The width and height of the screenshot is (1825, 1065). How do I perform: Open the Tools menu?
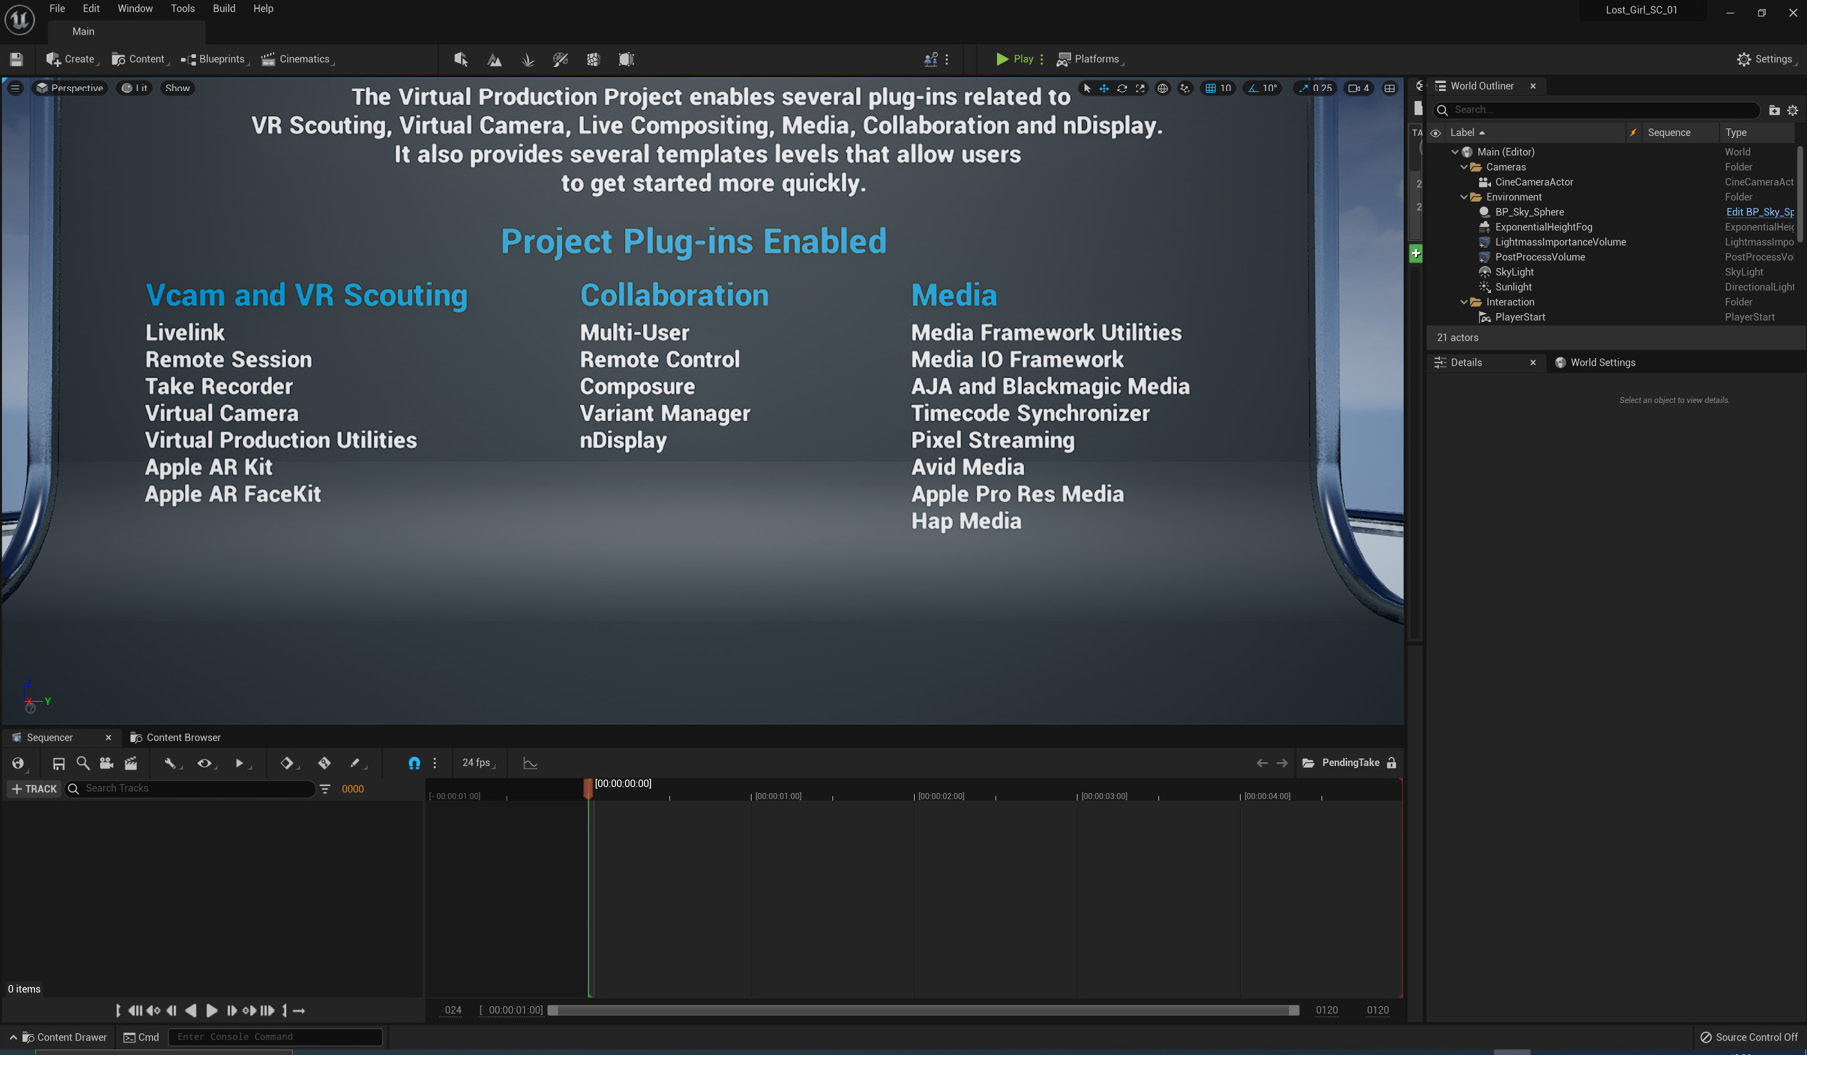click(x=183, y=9)
